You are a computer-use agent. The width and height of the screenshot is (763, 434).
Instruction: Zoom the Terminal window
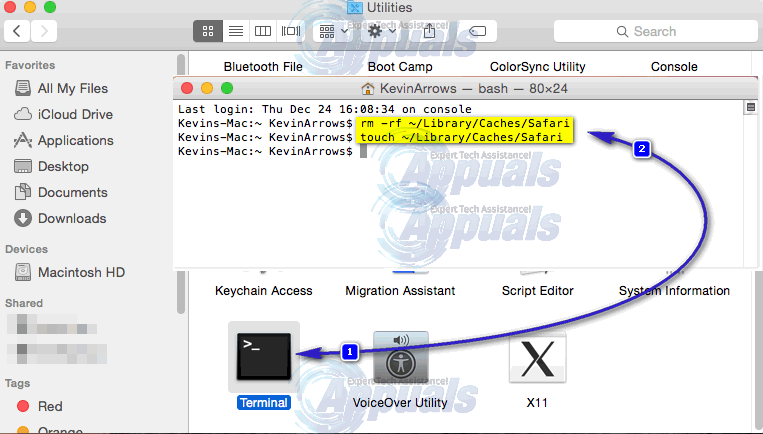click(x=227, y=88)
